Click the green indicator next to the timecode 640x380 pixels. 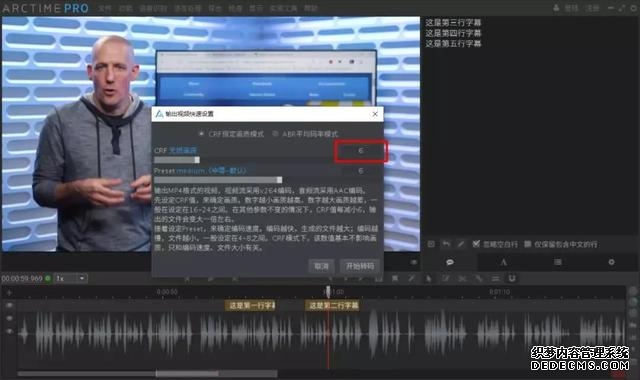(48, 278)
